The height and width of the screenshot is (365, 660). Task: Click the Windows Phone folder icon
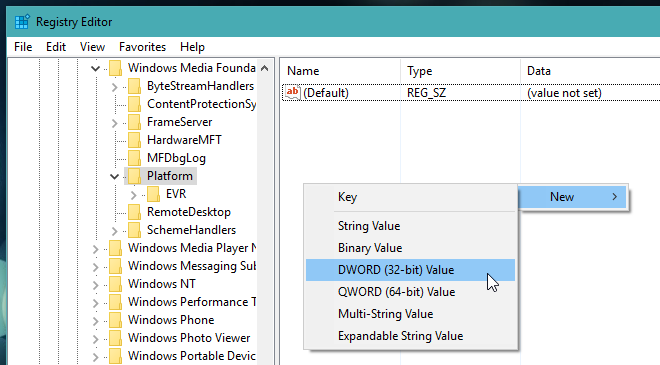click(115, 320)
